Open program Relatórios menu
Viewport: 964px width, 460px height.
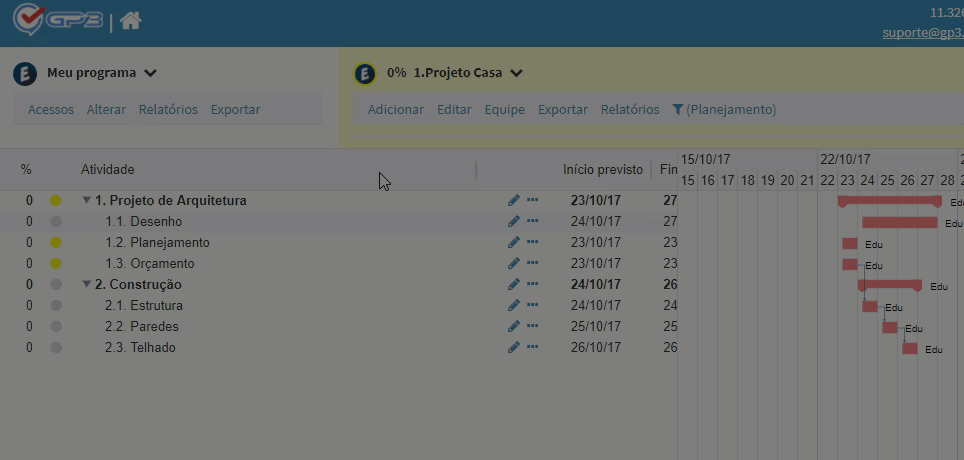point(168,109)
